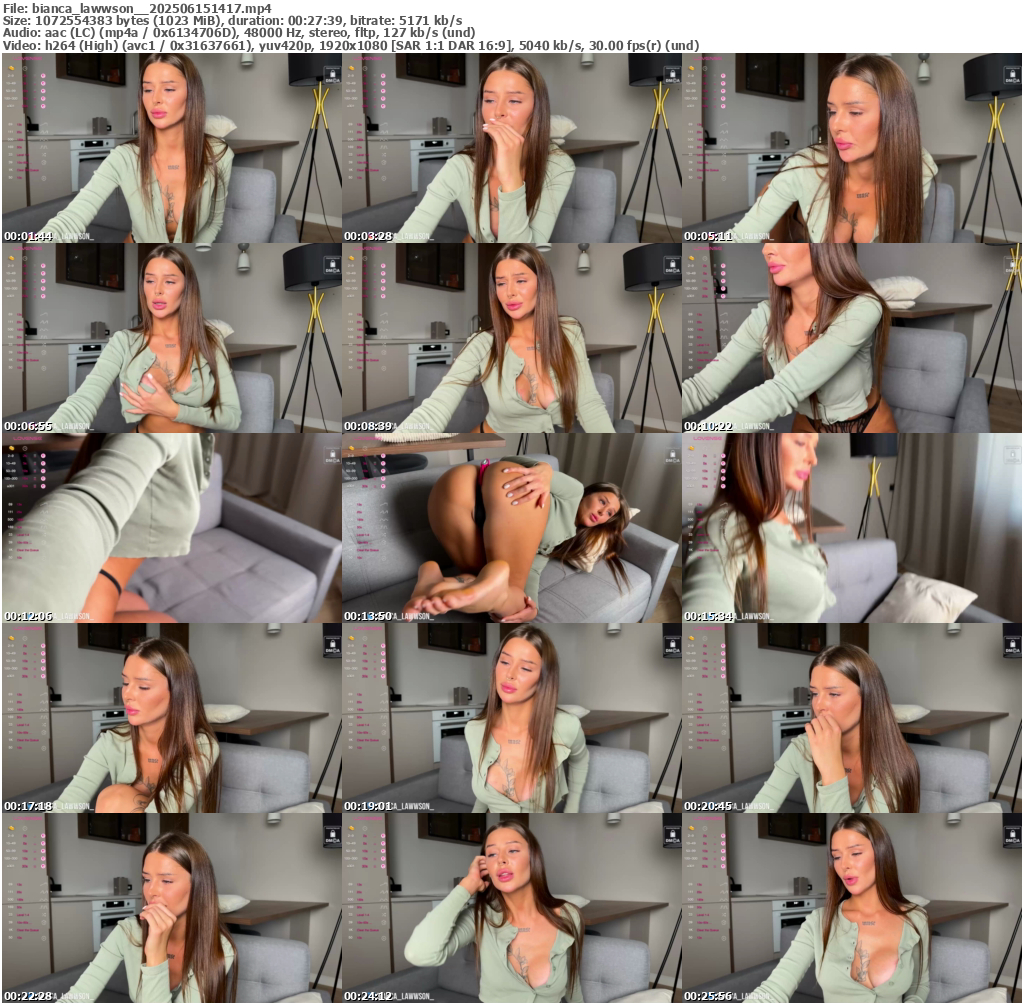Screen dimensions: 1024x1003
Task: Click the frame stamped 00:10:22
Action: 852,338
